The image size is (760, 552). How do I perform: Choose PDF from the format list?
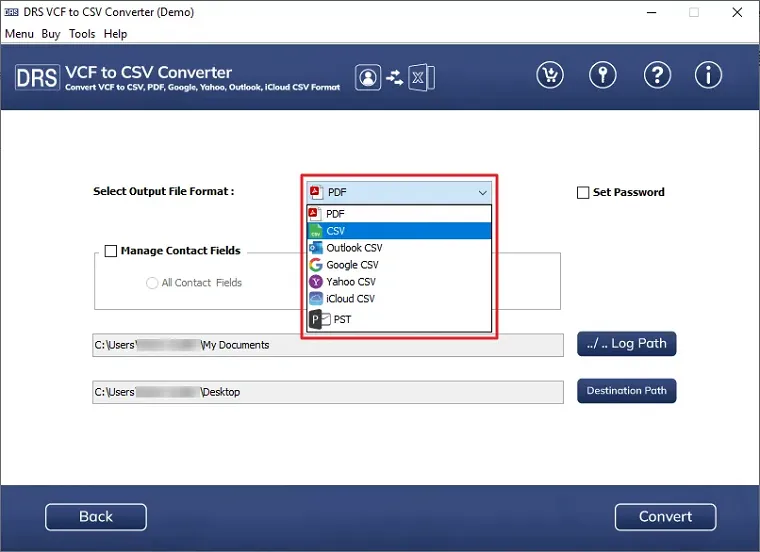tap(399, 214)
